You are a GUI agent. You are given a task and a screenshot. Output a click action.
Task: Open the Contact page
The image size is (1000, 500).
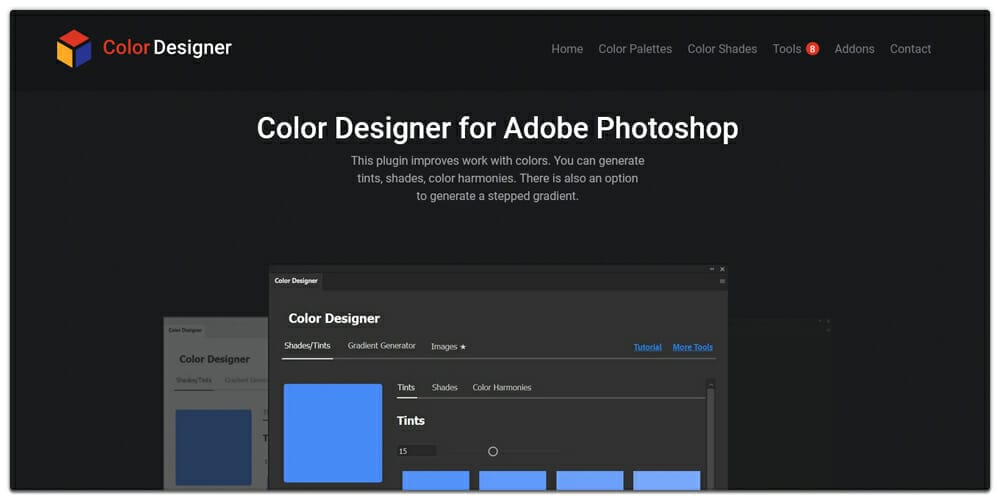pos(910,49)
